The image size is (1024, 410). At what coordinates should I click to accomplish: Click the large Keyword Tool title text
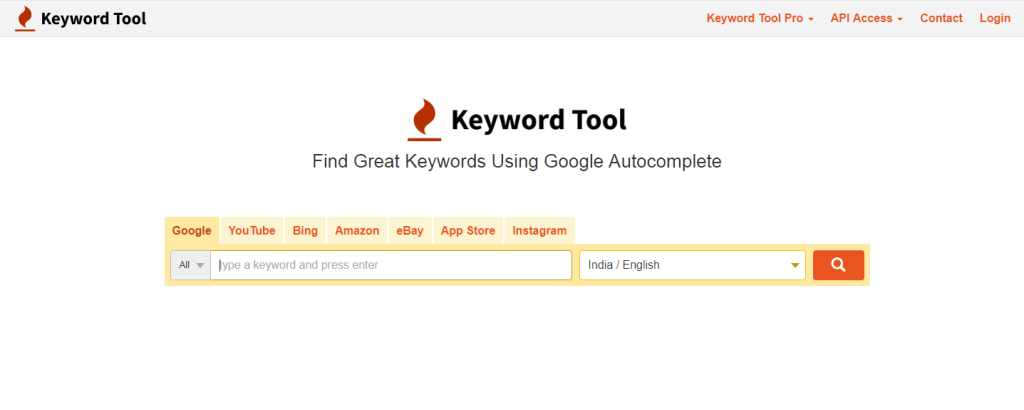539,120
